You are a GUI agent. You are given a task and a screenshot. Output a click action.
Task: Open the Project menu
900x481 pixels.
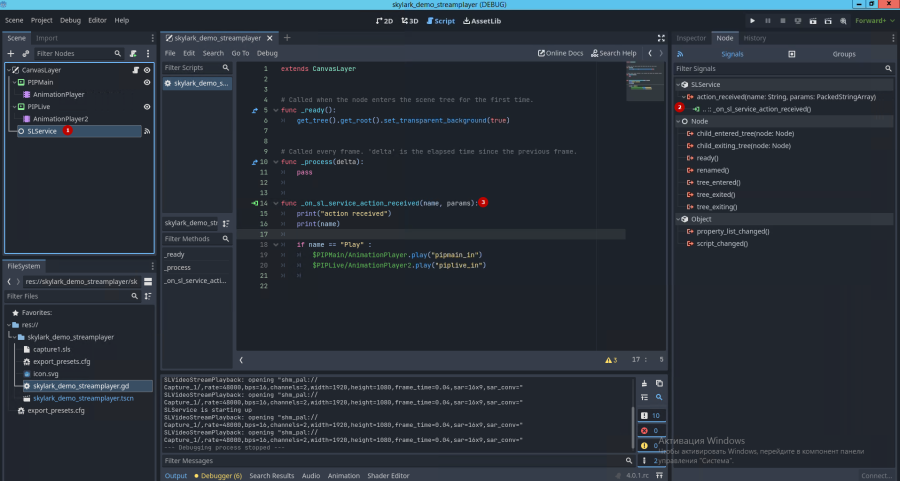point(41,20)
